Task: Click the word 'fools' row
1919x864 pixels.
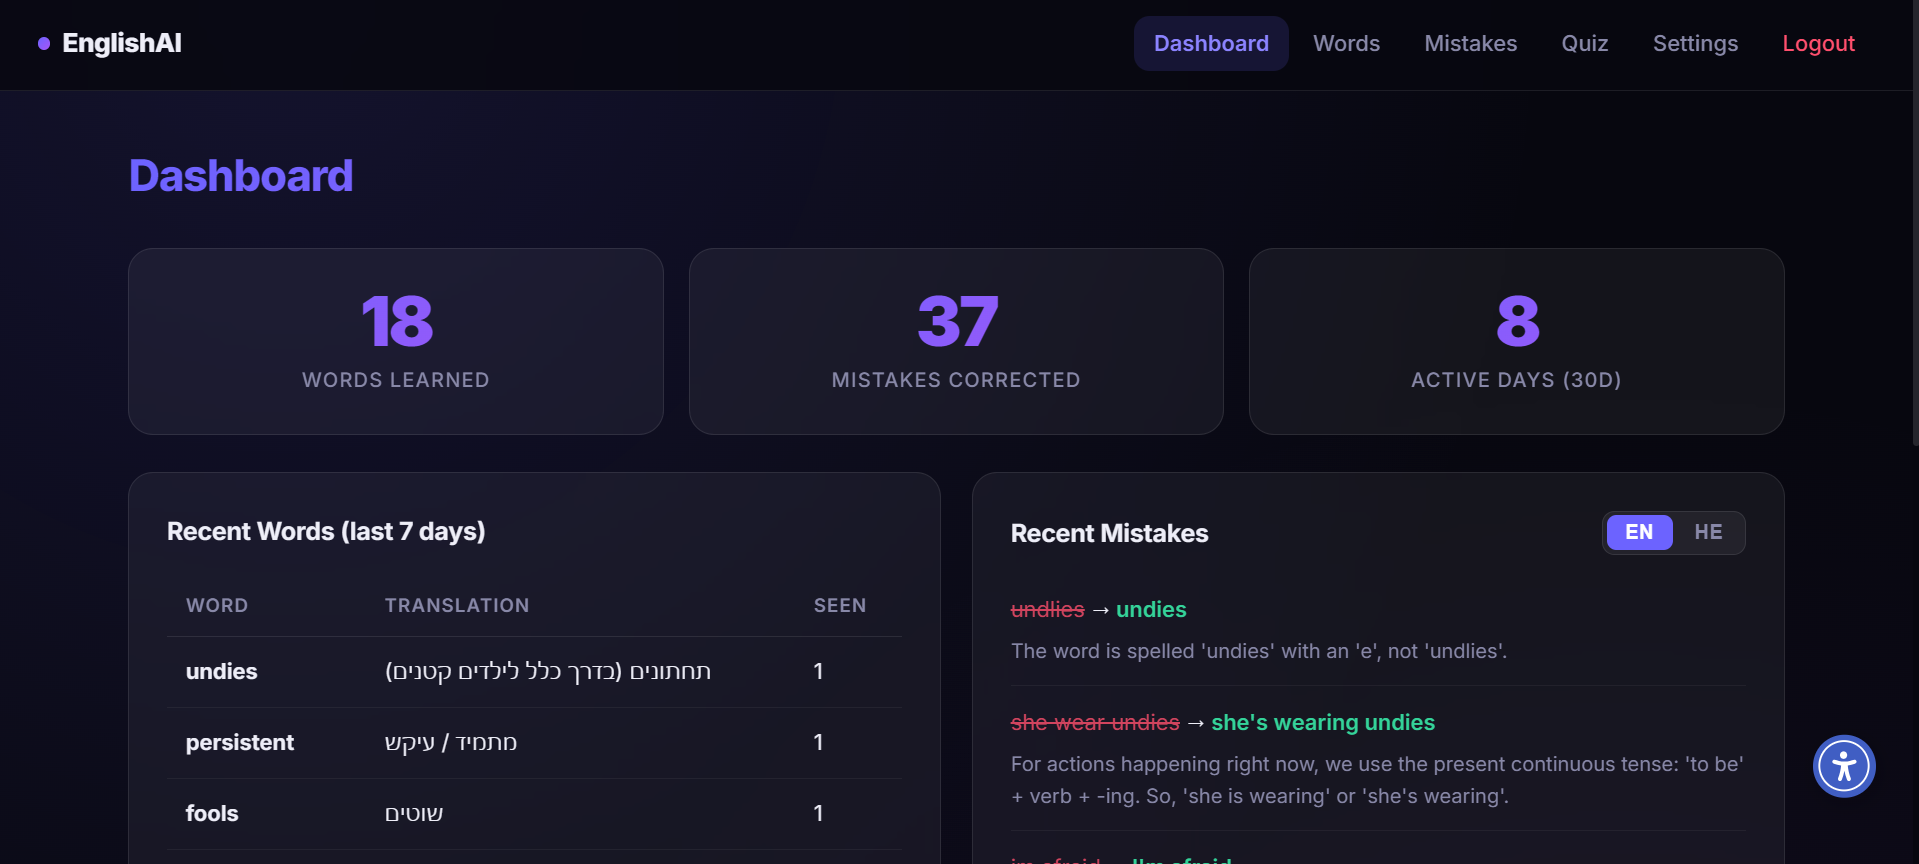Action: 212,814
